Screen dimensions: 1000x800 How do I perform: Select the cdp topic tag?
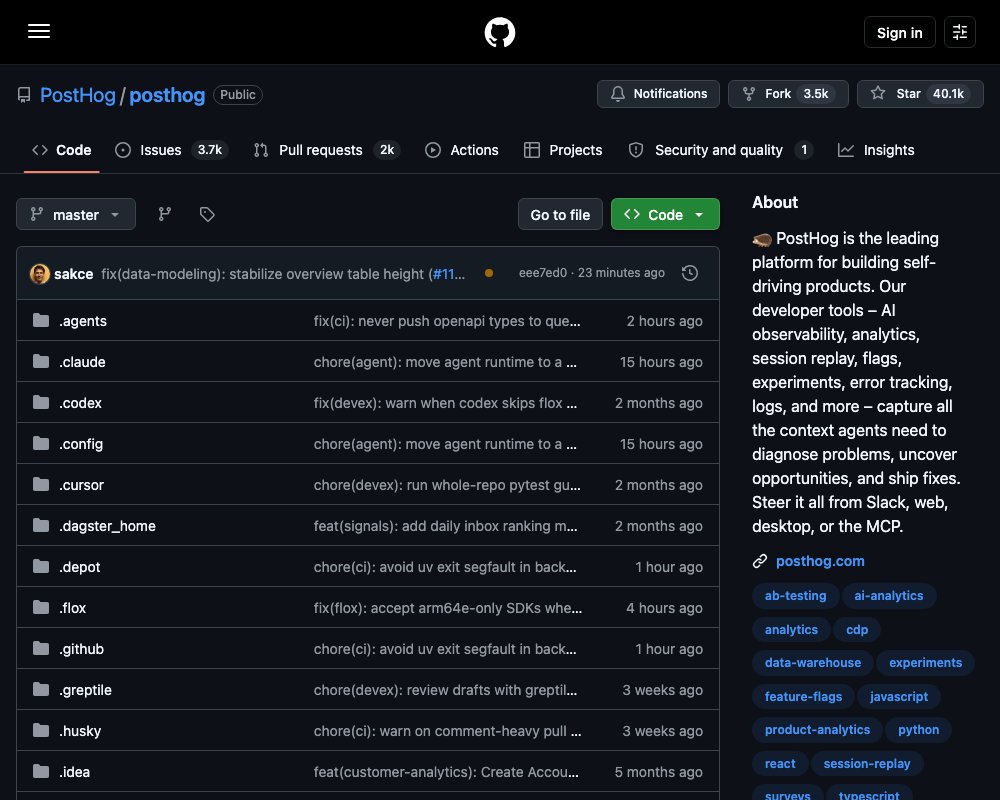coord(857,630)
